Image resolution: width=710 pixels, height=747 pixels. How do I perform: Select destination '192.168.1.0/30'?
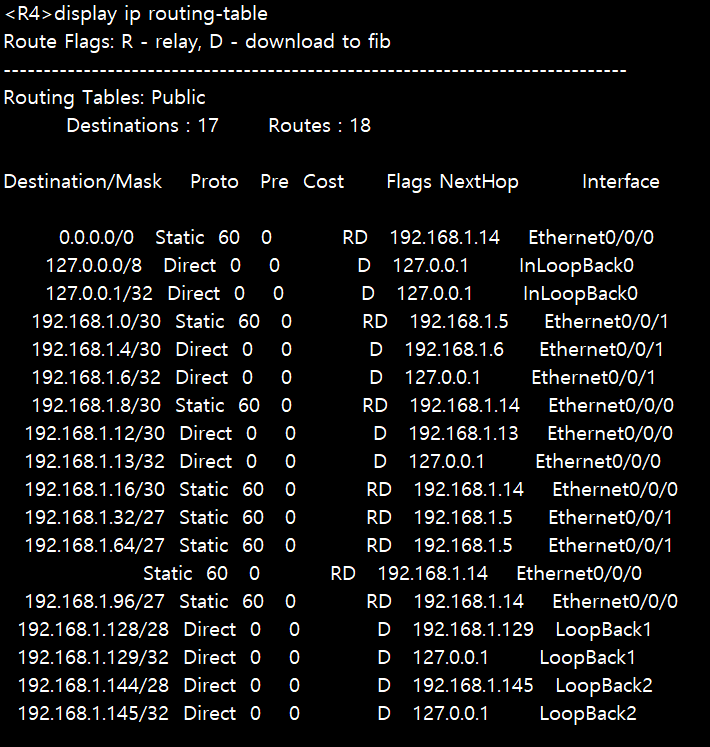click(x=96, y=322)
